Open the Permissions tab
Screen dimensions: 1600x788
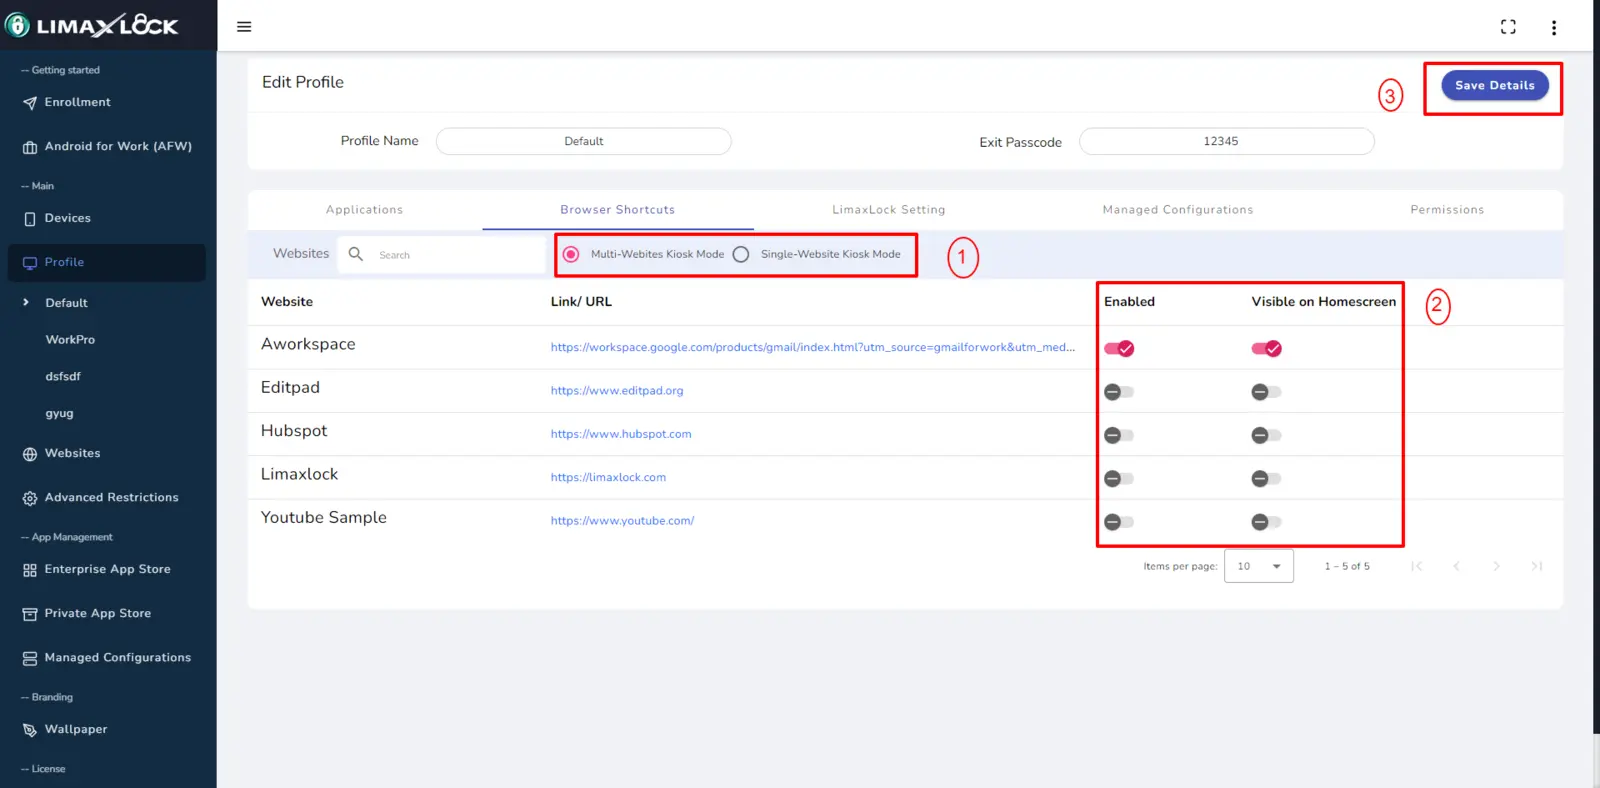point(1447,210)
